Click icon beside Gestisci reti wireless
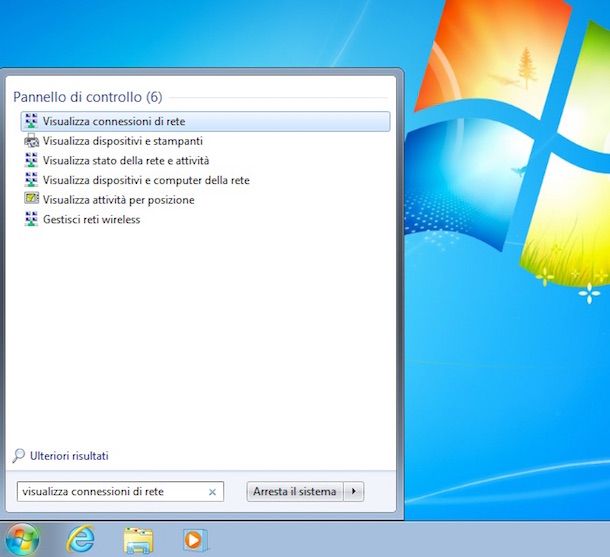The image size is (610, 557). (x=31, y=219)
